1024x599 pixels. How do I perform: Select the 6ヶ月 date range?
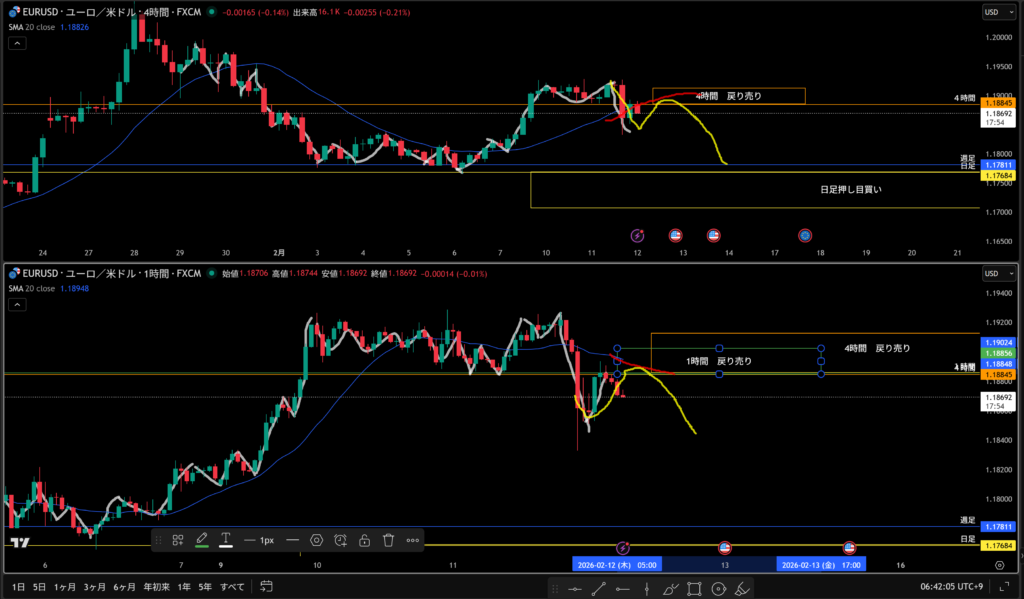click(x=123, y=586)
